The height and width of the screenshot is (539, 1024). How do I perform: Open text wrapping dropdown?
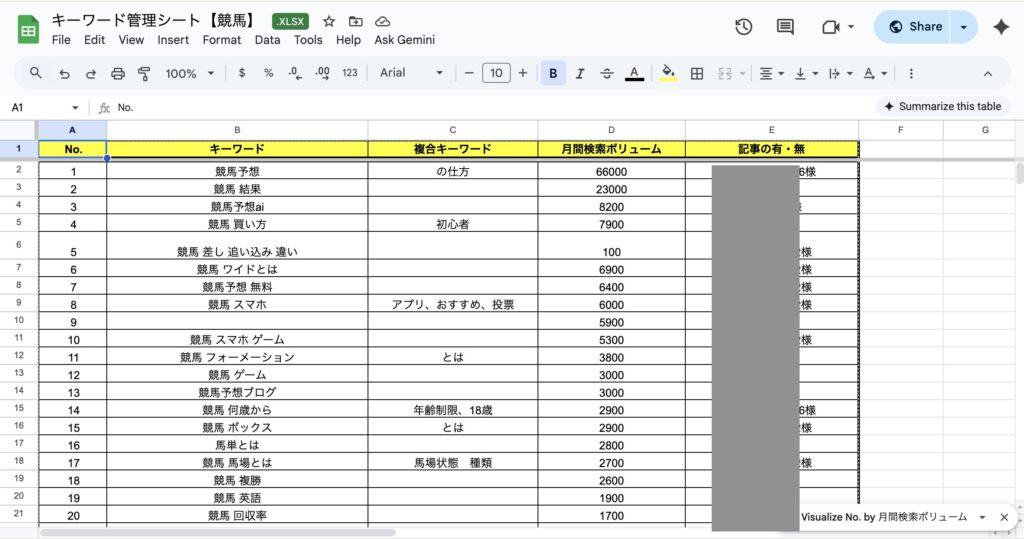(x=840, y=74)
